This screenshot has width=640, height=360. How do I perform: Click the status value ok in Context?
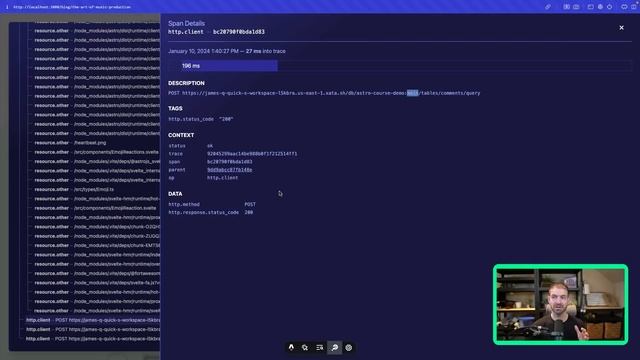click(x=210, y=146)
